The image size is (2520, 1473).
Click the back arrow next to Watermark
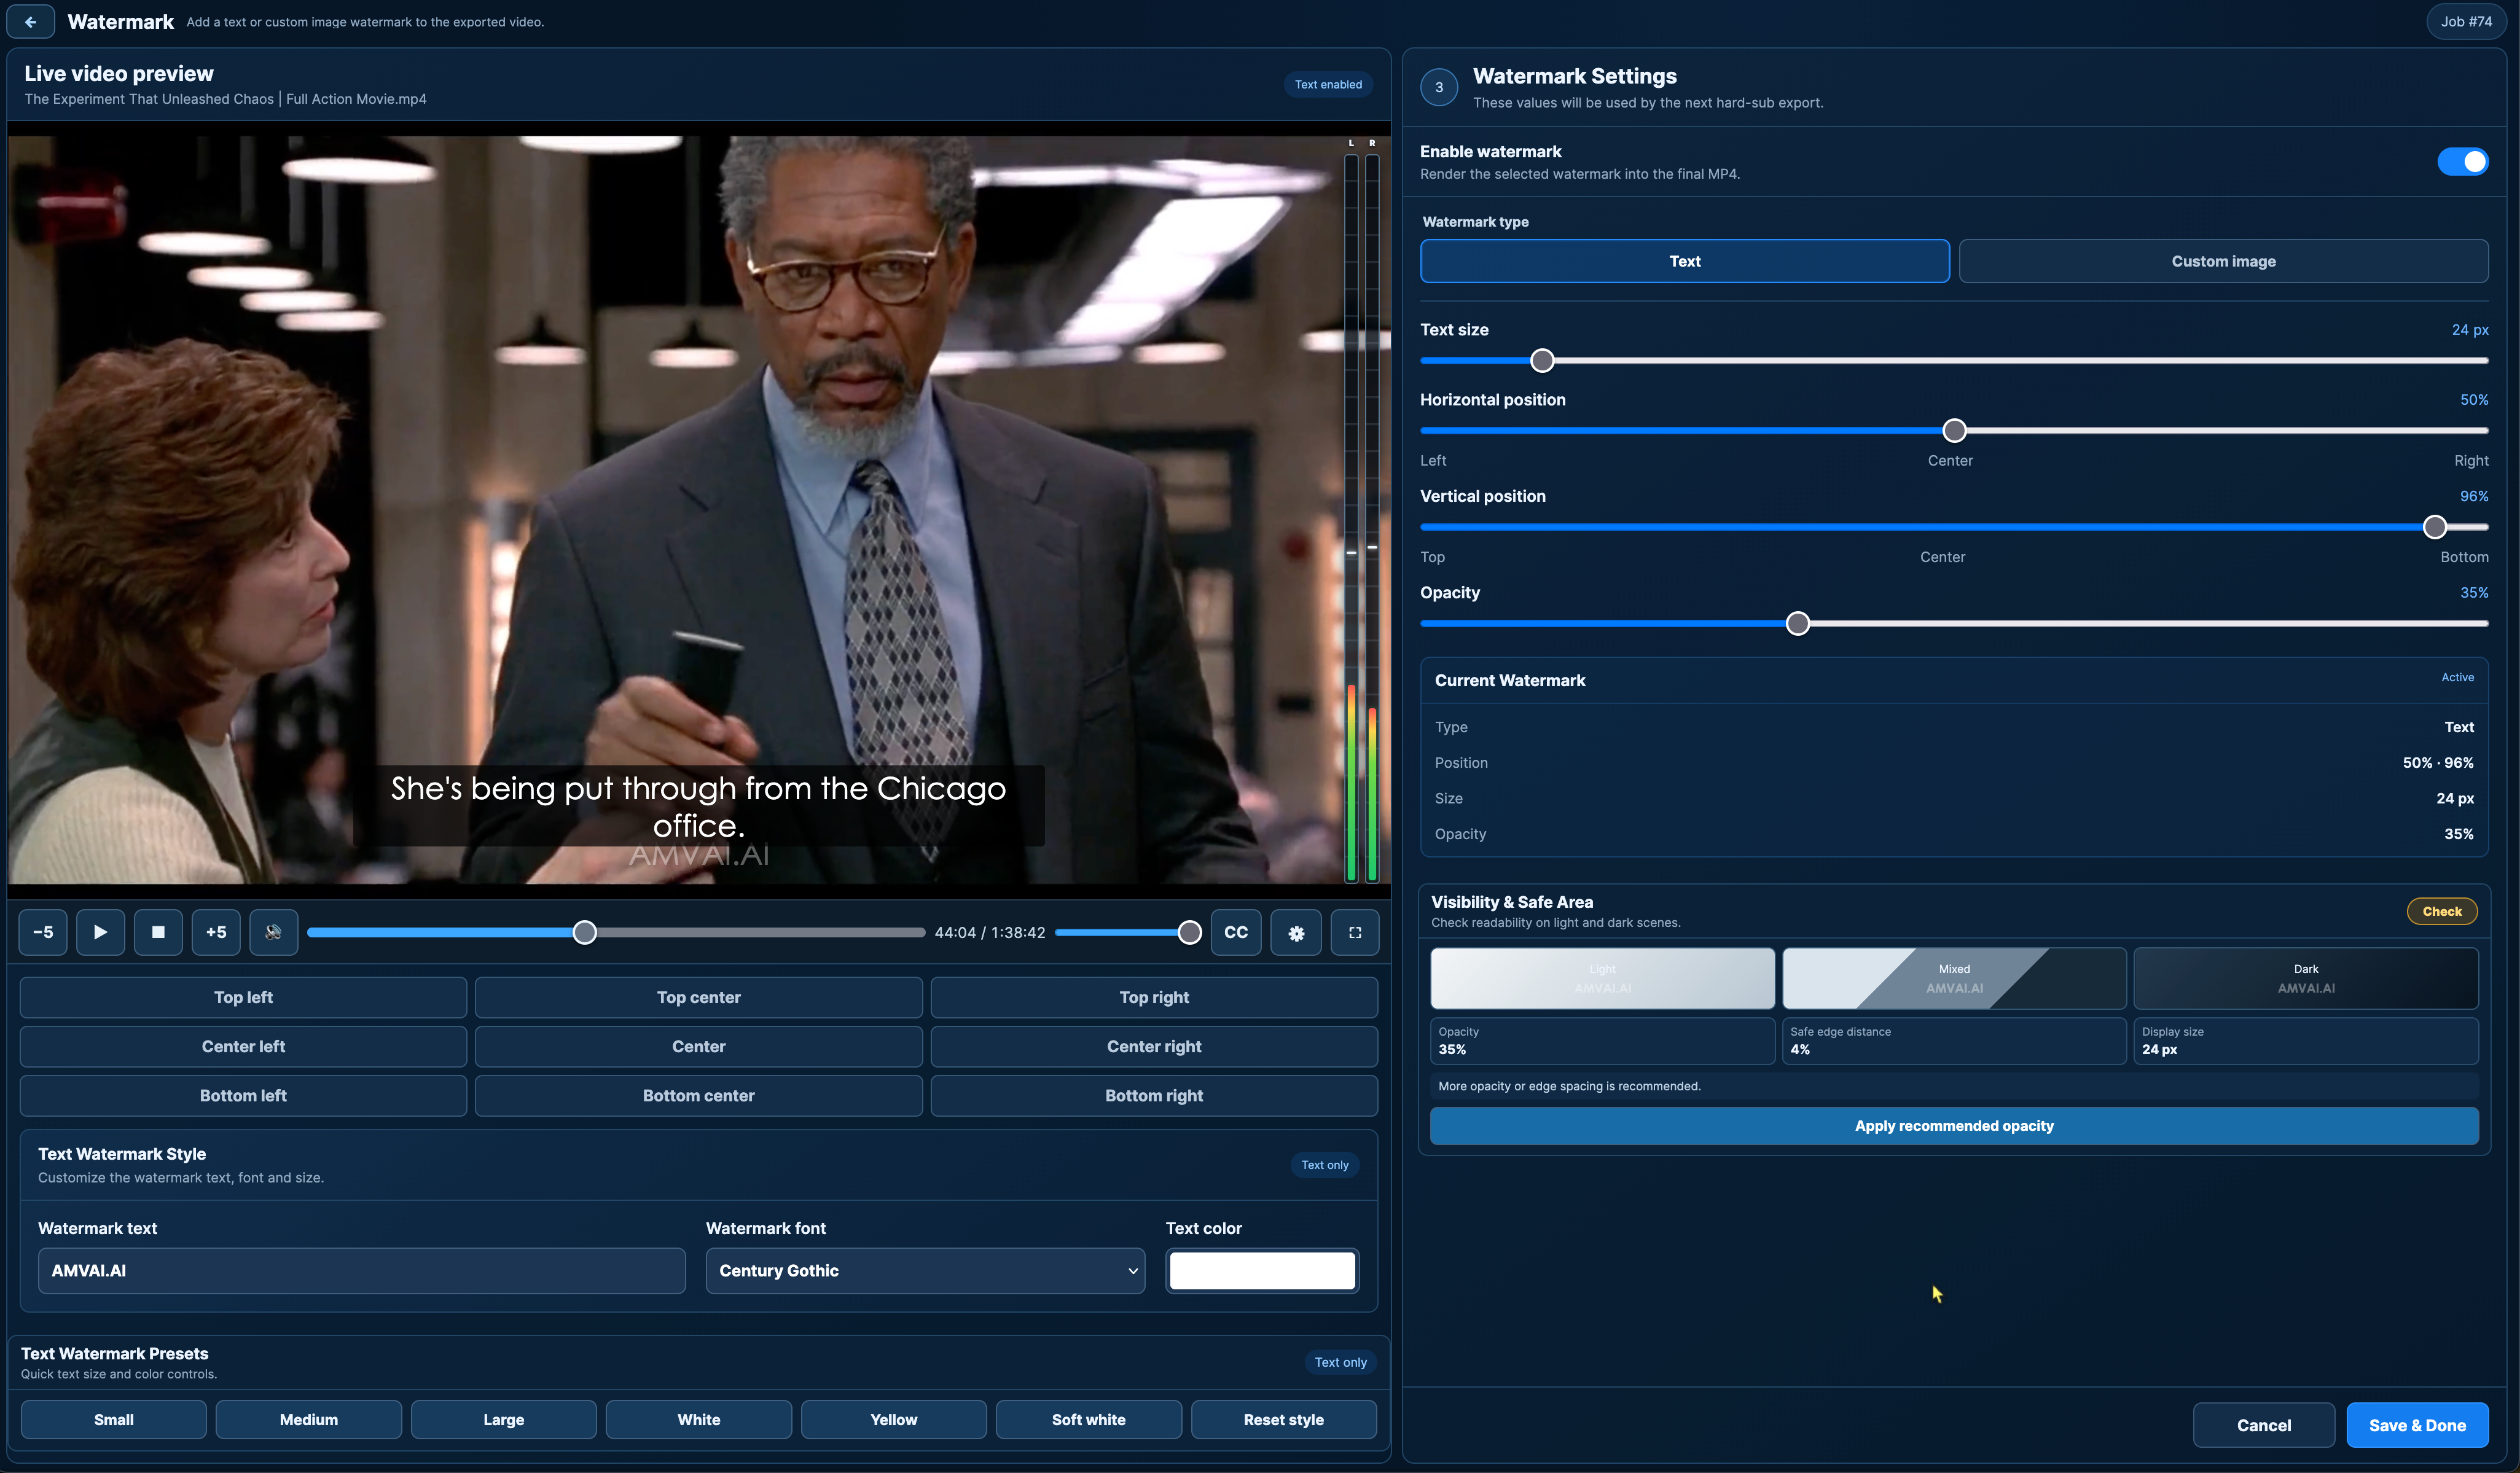click(30, 22)
